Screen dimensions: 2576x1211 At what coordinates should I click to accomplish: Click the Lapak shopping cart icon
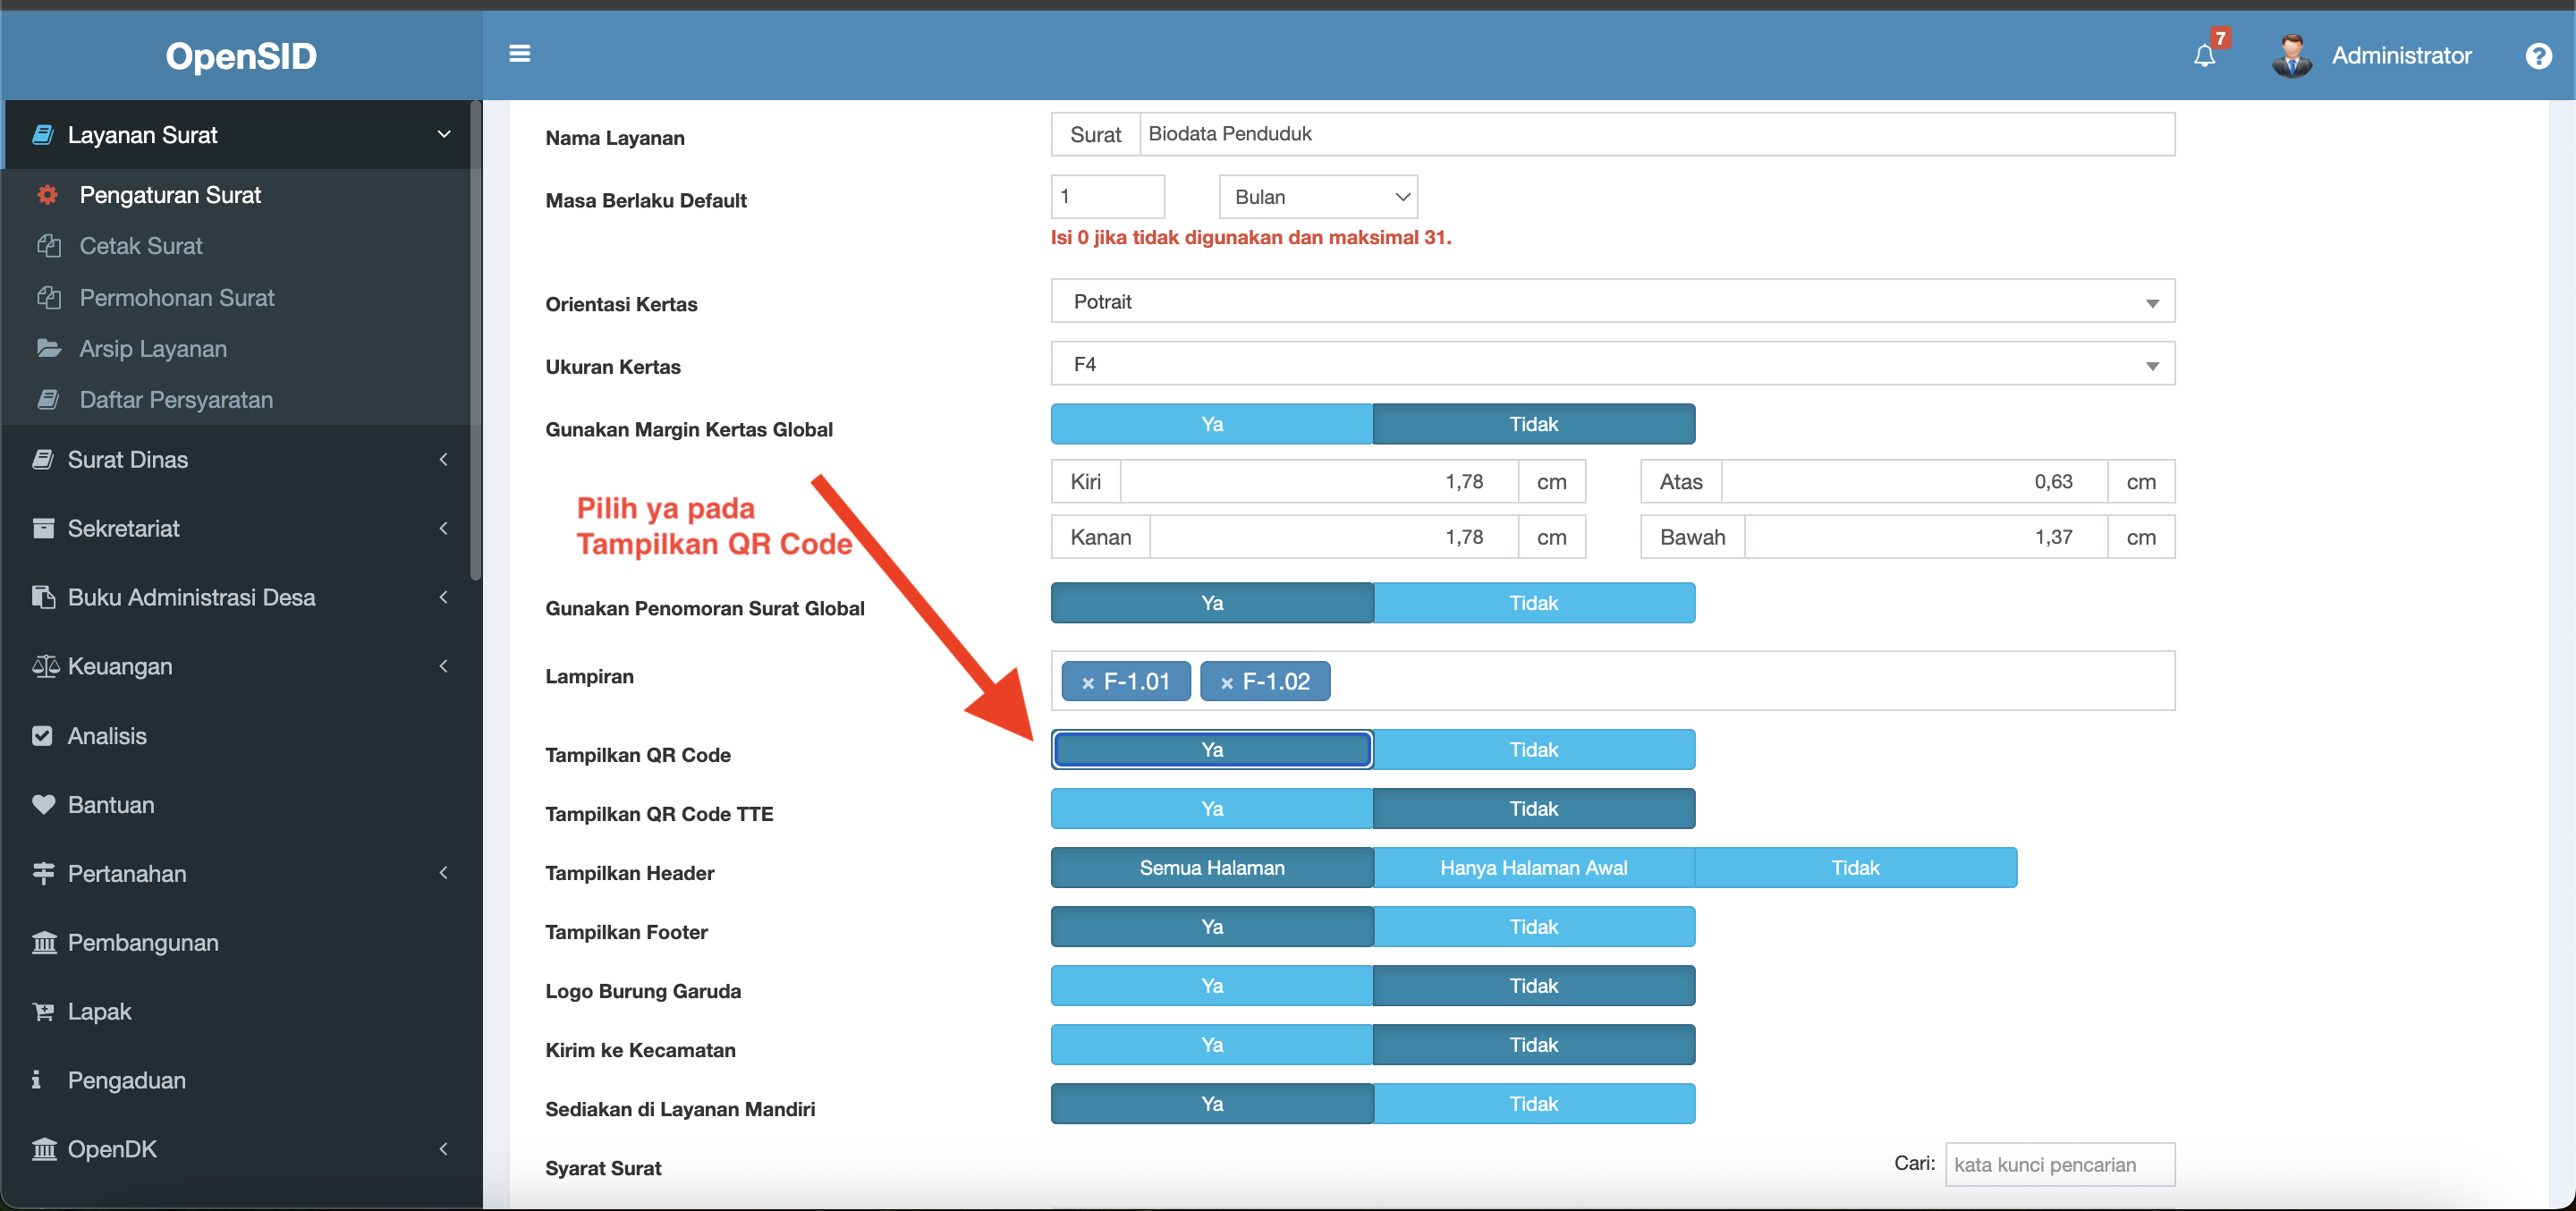(x=44, y=1011)
